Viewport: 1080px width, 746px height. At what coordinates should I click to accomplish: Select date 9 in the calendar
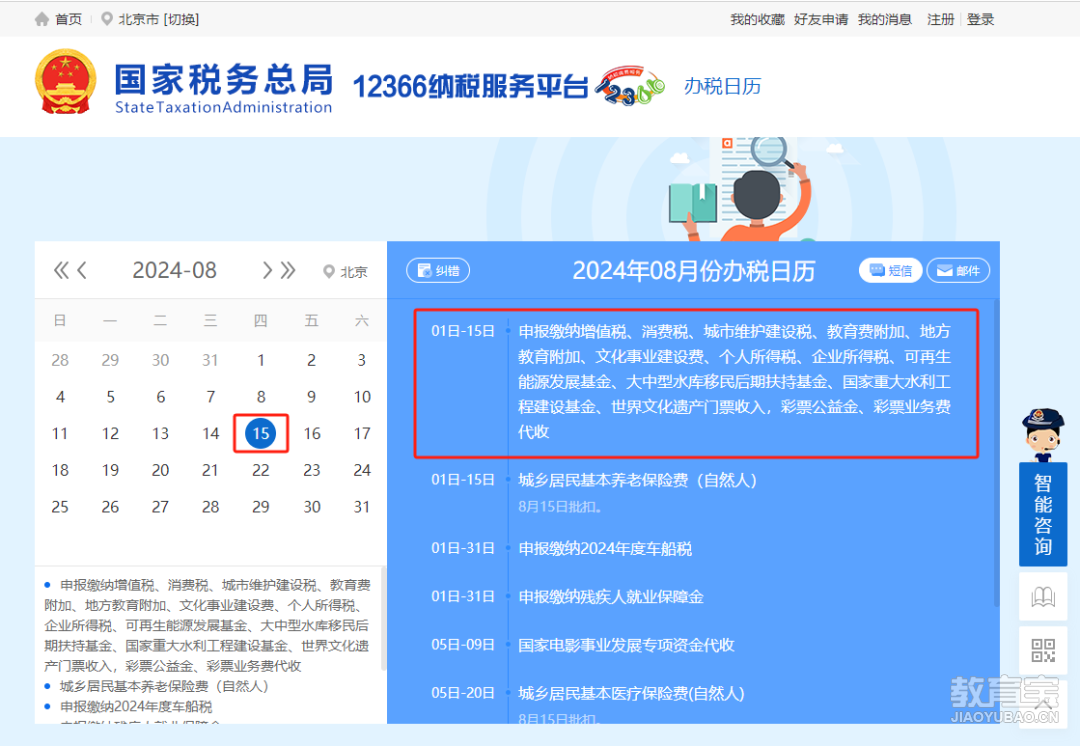tap(311, 397)
